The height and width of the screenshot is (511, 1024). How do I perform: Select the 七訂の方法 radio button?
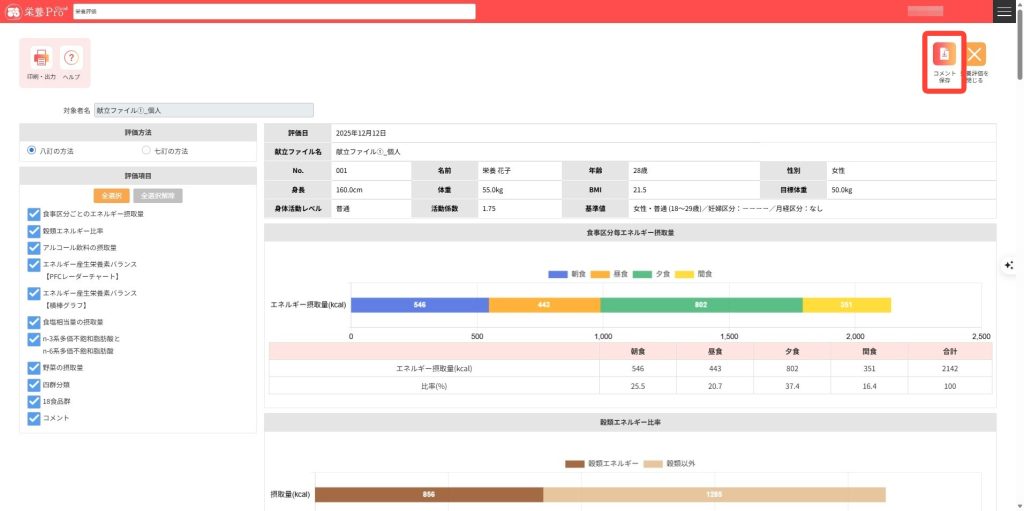(147, 151)
